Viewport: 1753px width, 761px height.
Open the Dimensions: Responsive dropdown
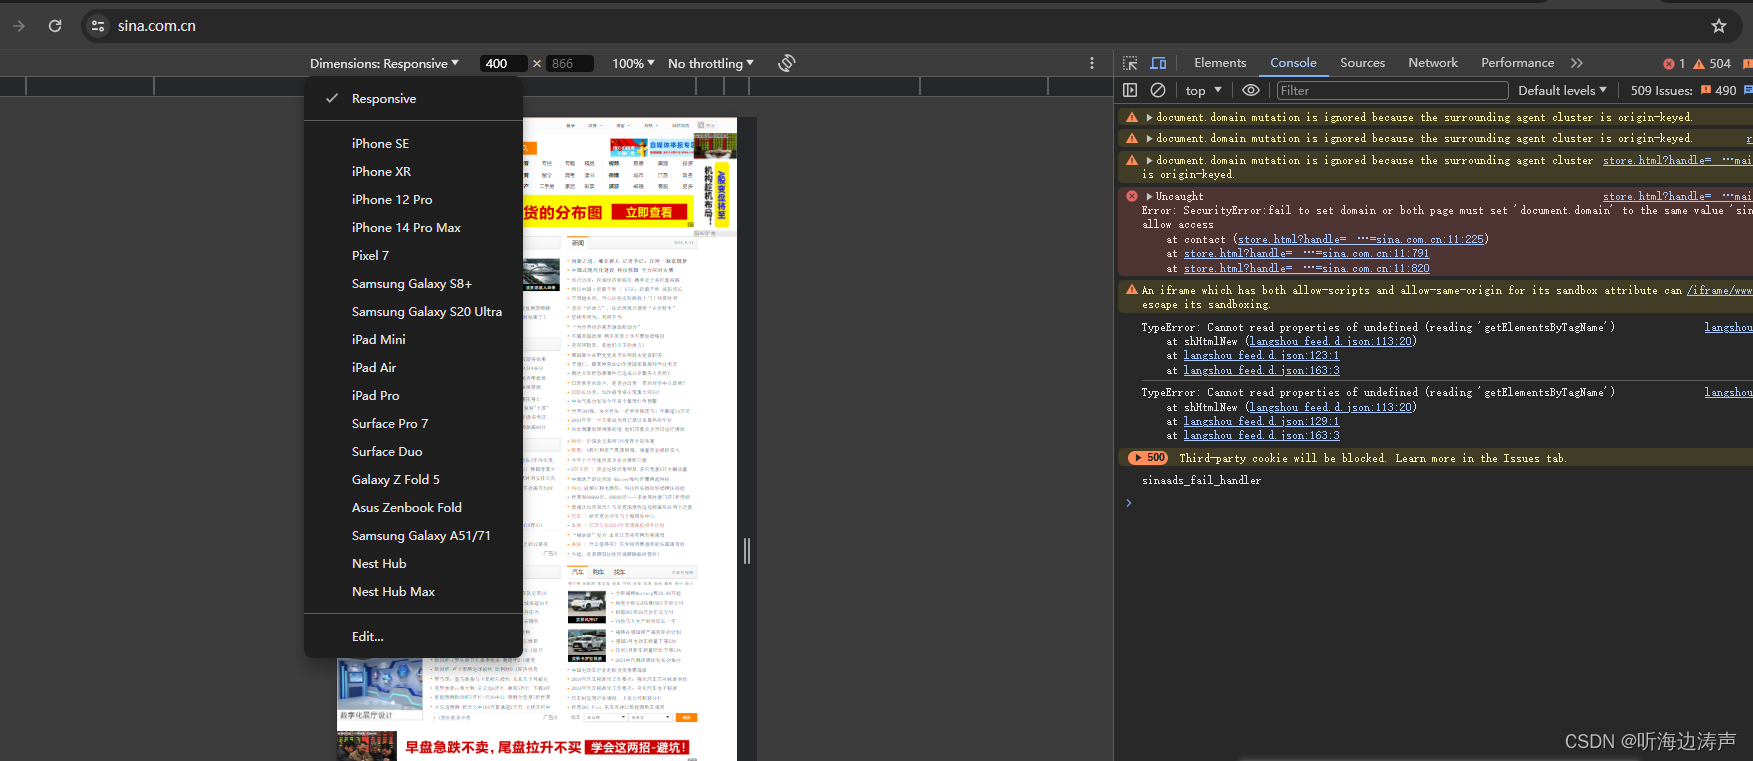click(x=384, y=63)
